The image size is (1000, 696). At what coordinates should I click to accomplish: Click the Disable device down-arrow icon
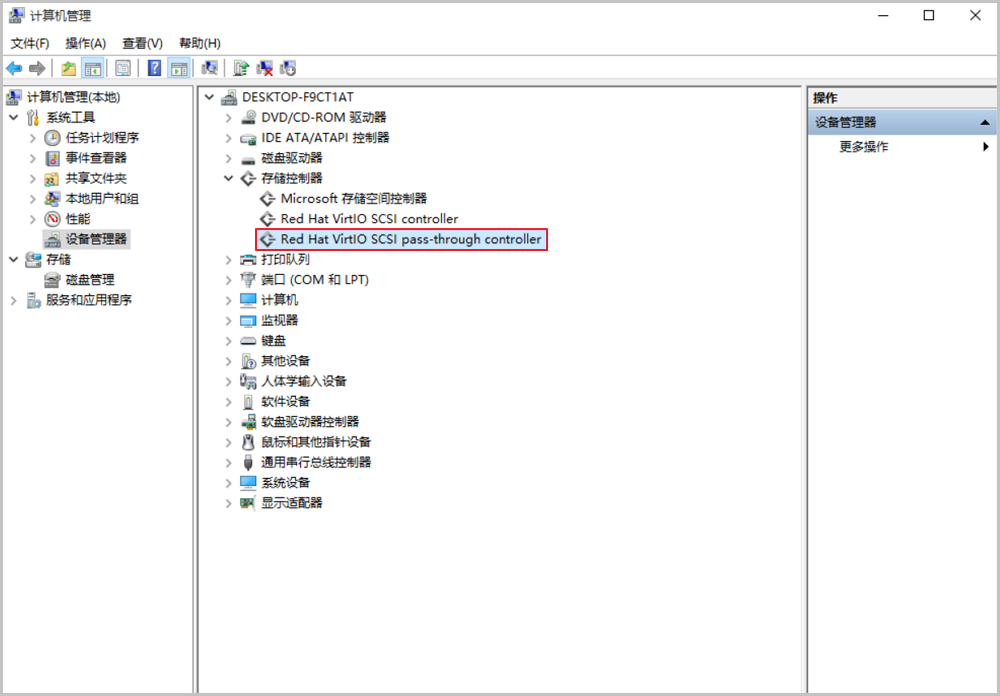coord(288,68)
